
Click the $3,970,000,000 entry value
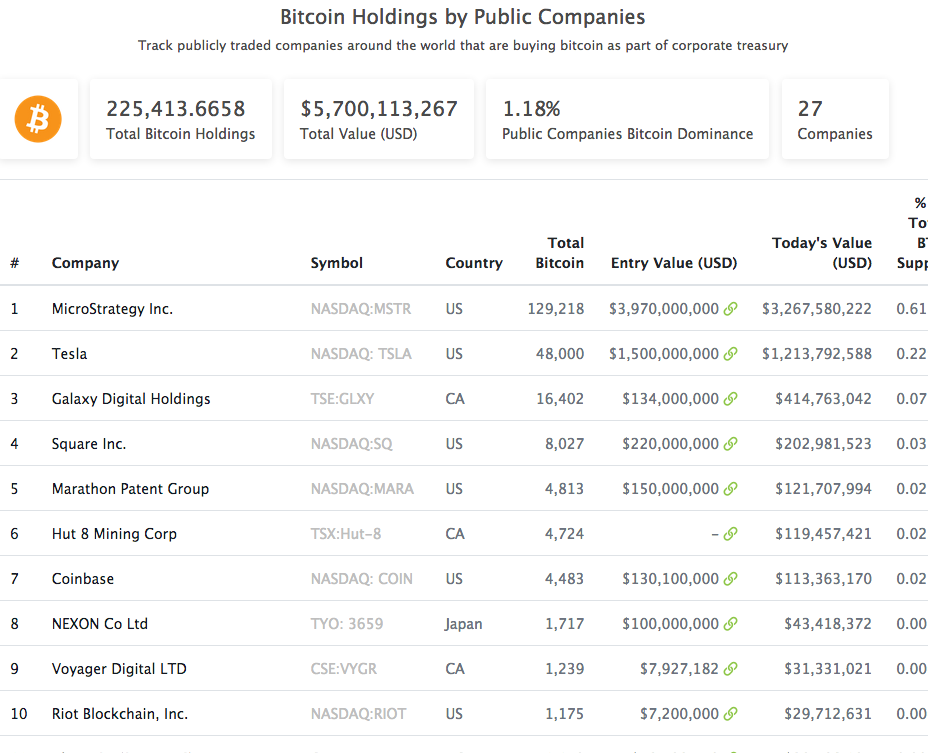(x=664, y=309)
